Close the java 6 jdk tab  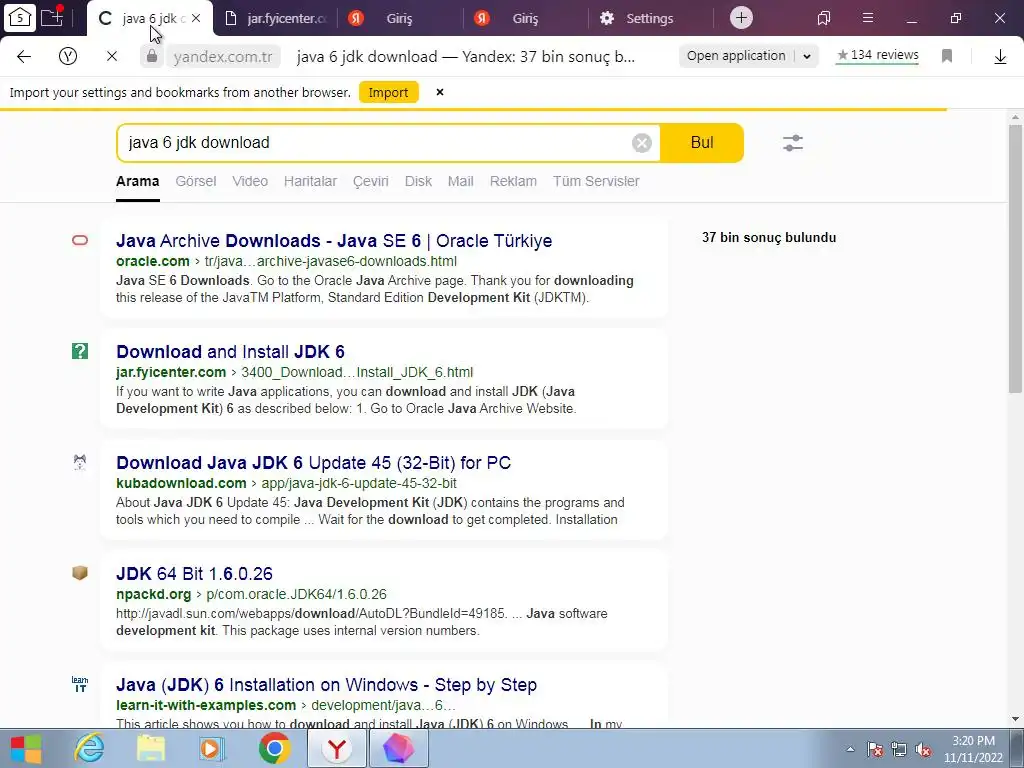tap(196, 18)
